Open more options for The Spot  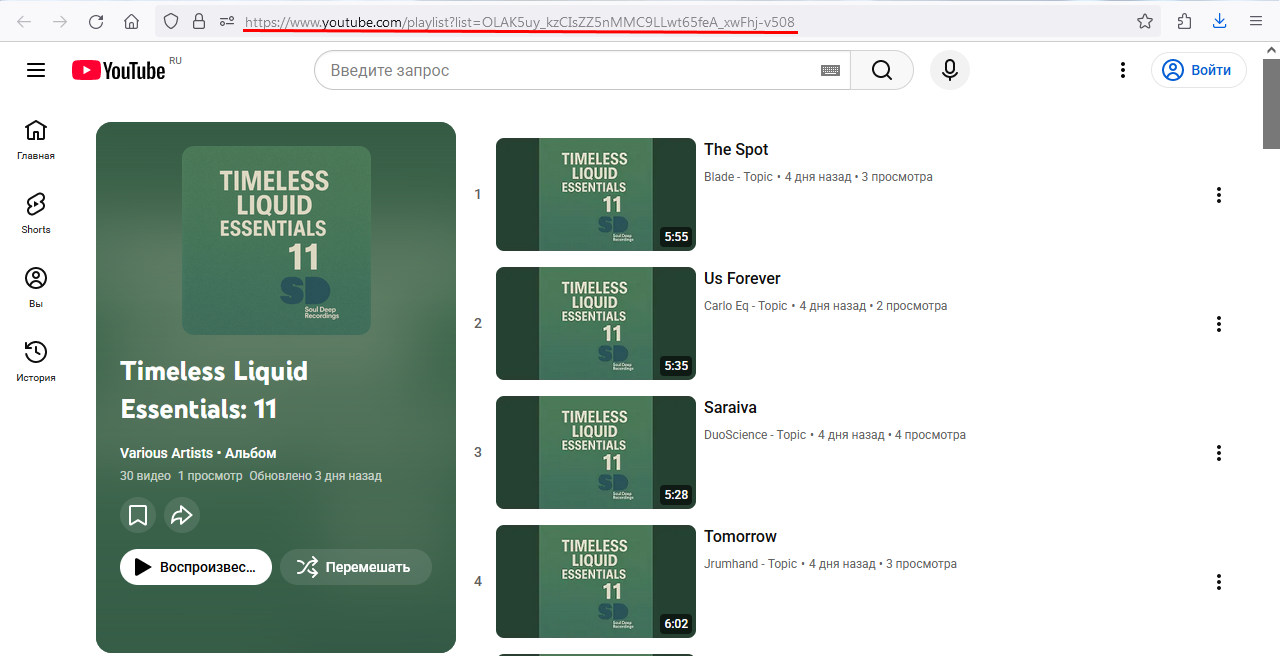(x=1218, y=195)
